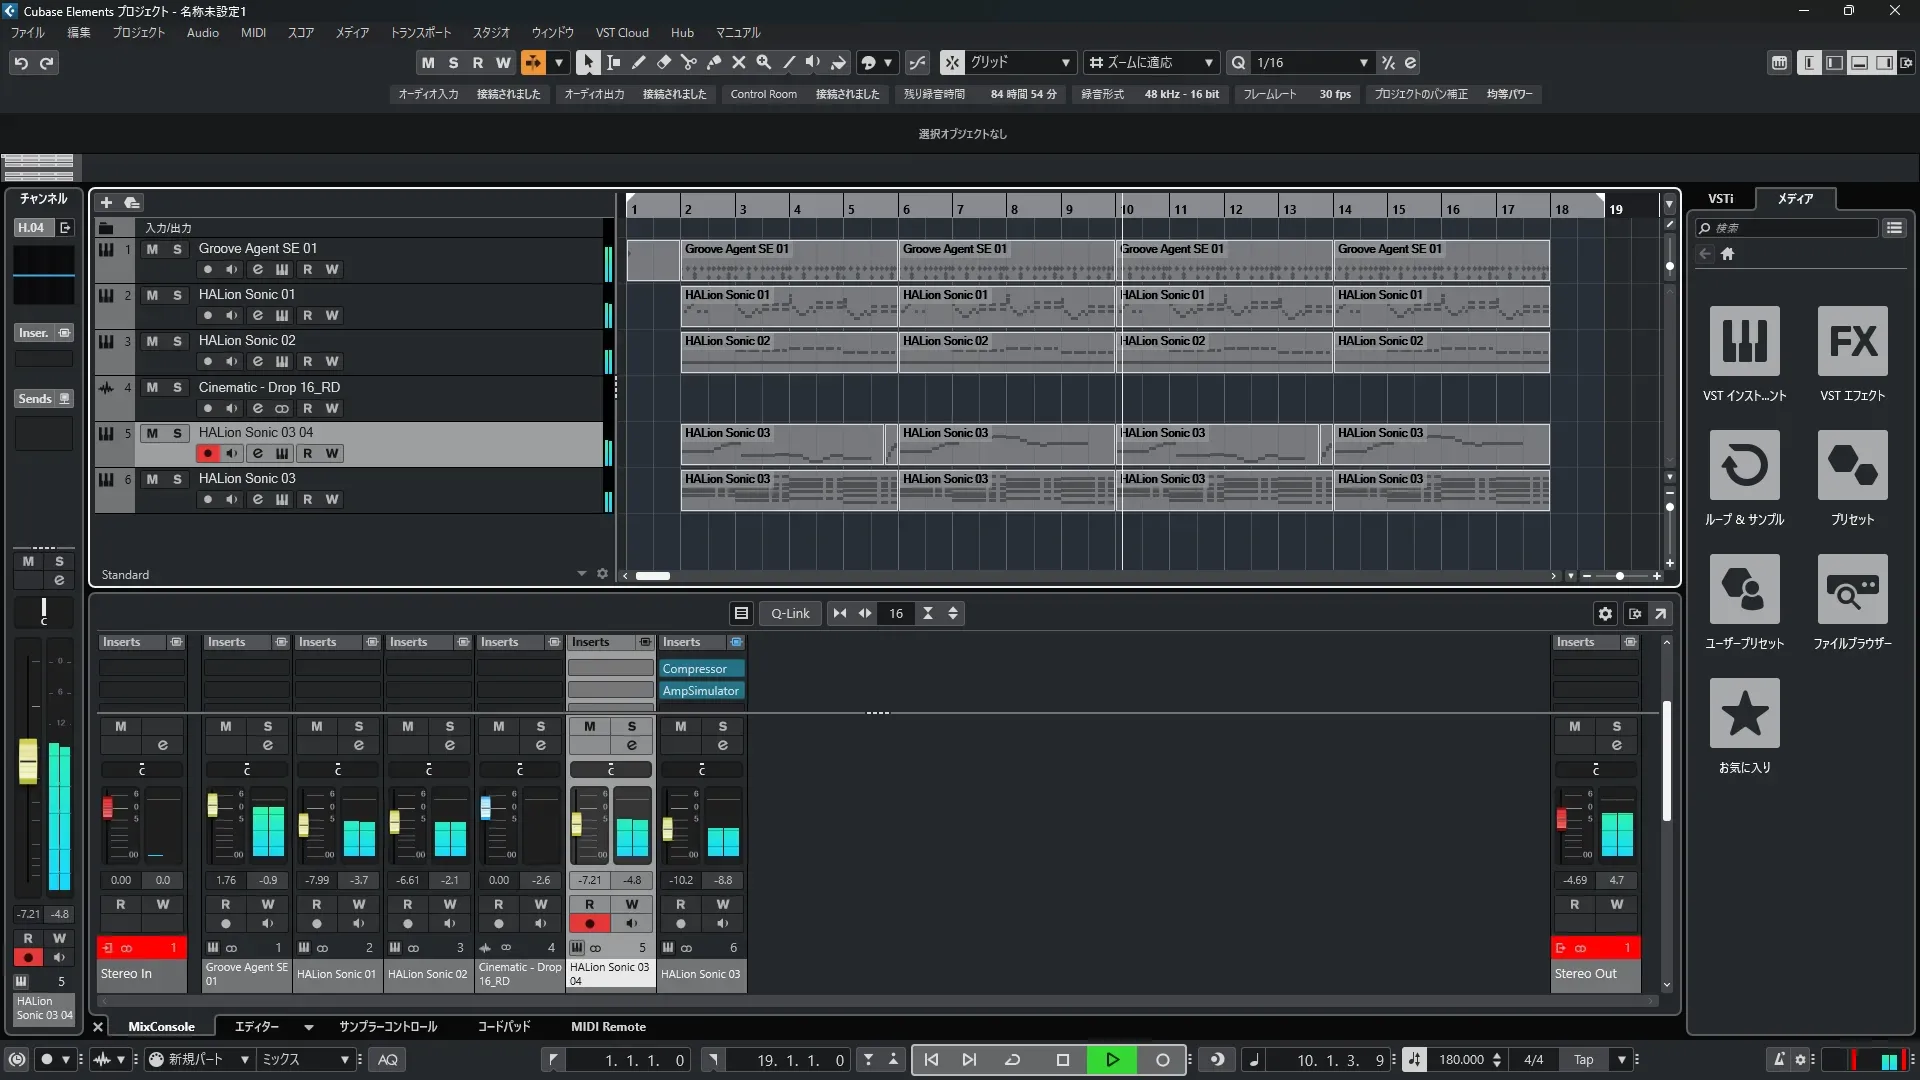Select the Split scissors tool
The image size is (1920, 1080).
click(x=688, y=62)
